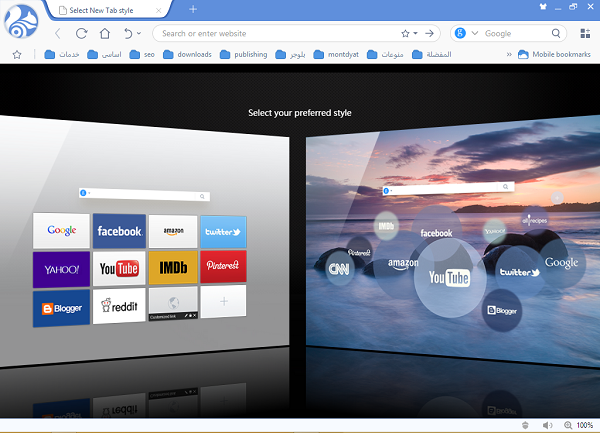Open the publishing bookmark folder

point(244,55)
